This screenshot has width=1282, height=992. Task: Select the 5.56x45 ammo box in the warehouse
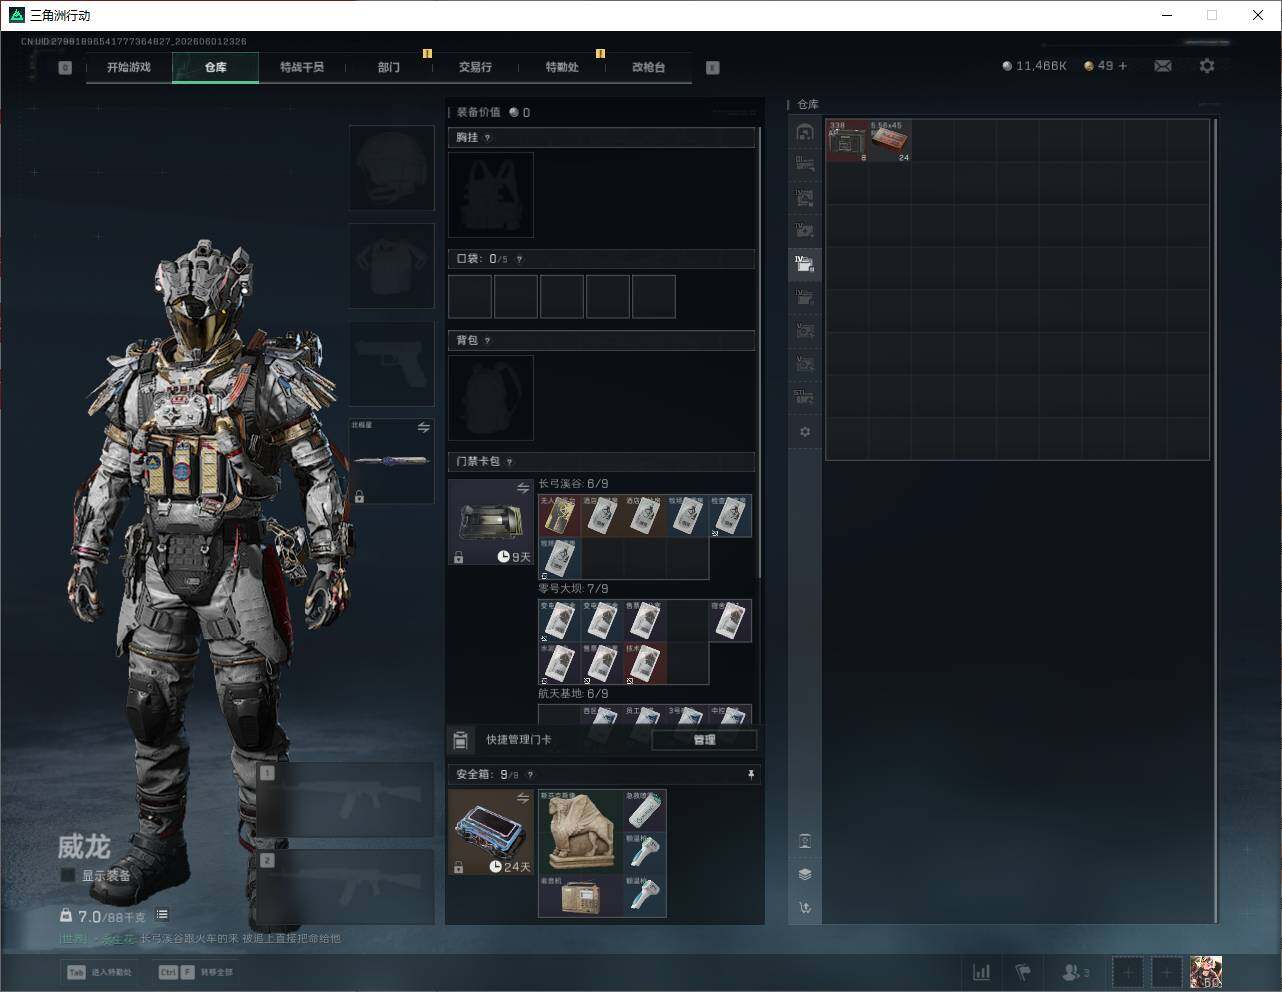tap(890, 141)
